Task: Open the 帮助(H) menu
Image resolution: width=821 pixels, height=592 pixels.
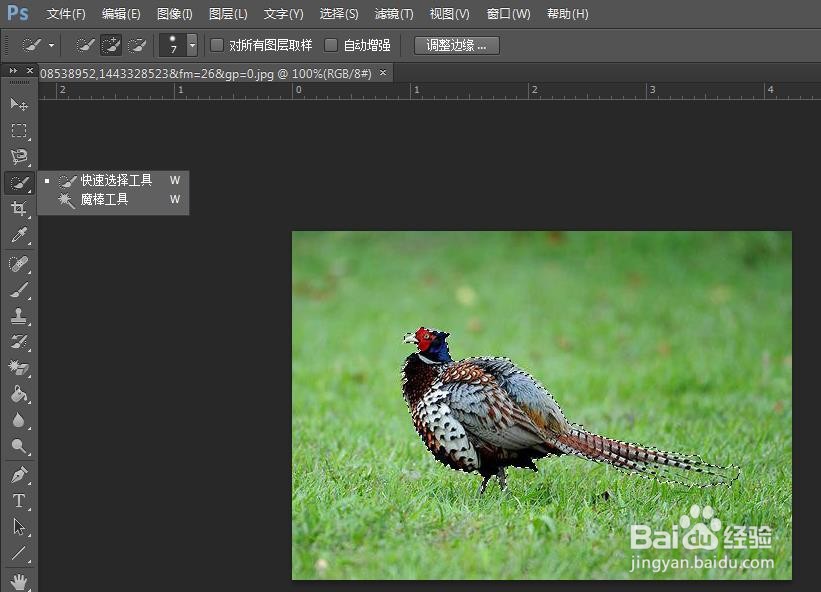Action: (x=568, y=14)
